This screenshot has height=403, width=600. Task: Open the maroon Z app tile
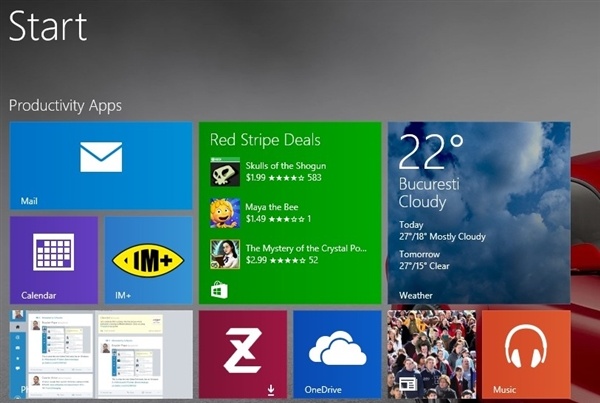pyautogui.click(x=243, y=354)
